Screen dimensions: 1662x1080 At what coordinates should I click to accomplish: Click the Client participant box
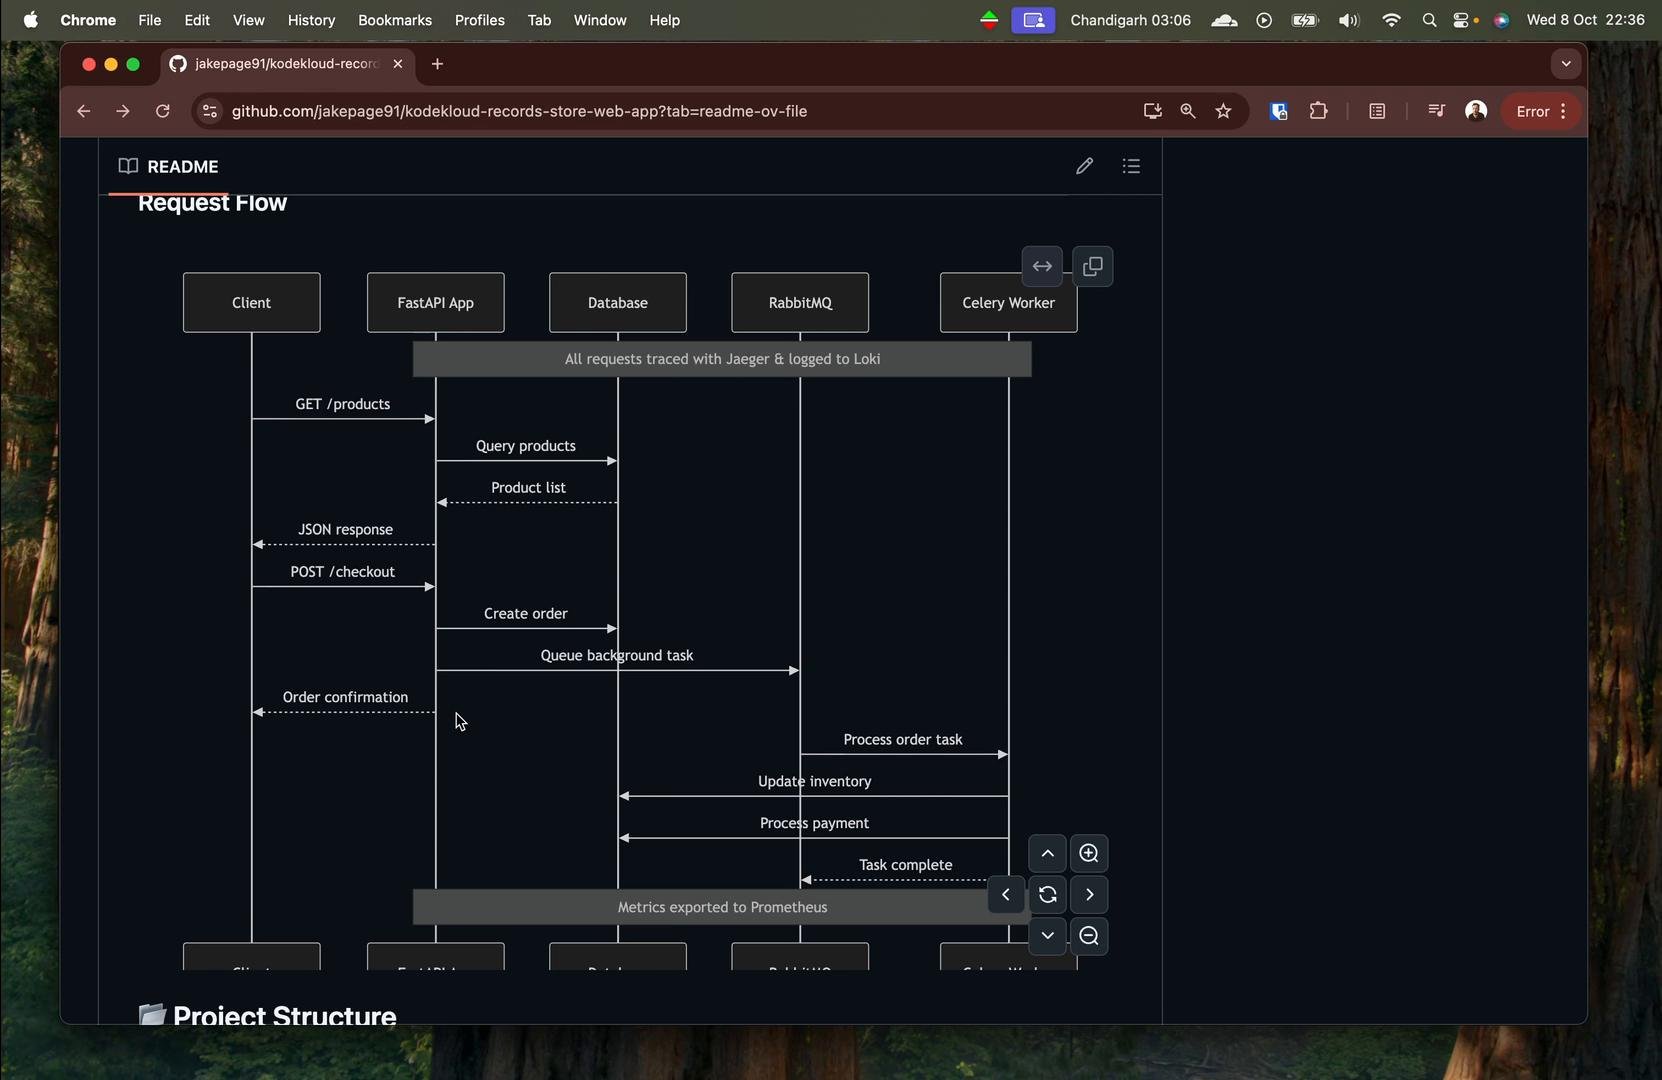(x=252, y=303)
